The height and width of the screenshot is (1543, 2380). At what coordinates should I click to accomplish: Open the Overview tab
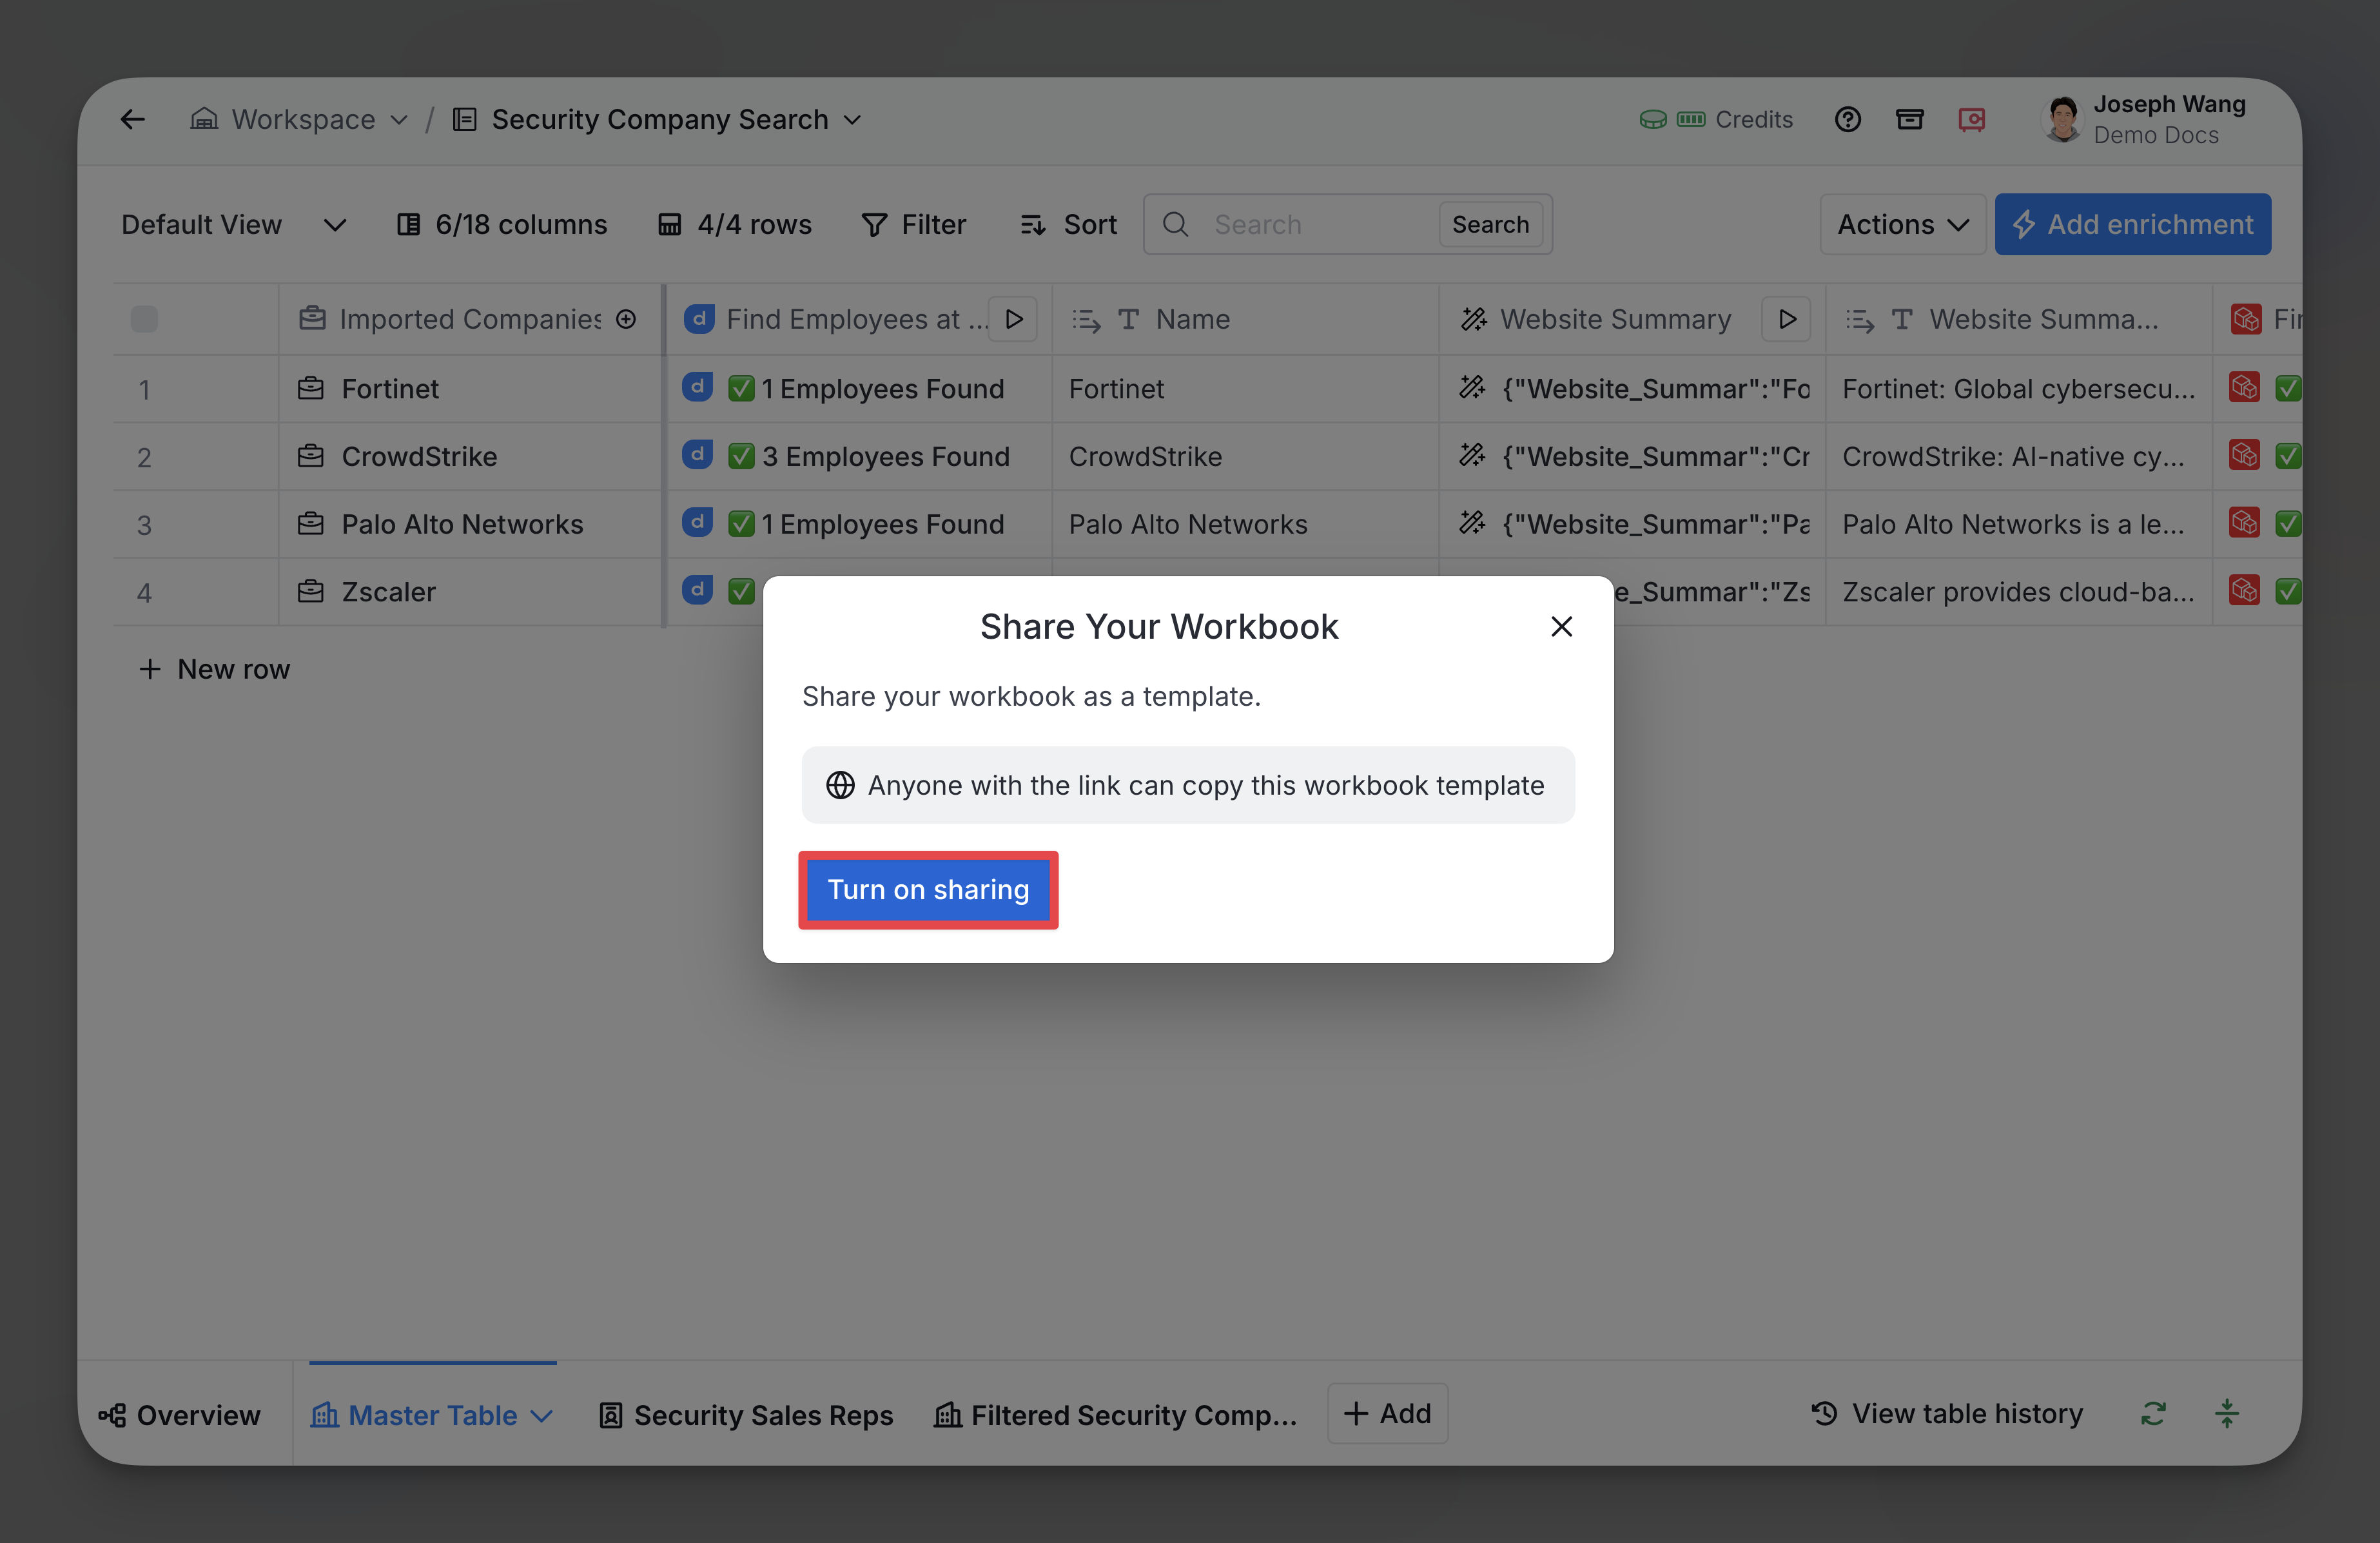pos(180,1415)
